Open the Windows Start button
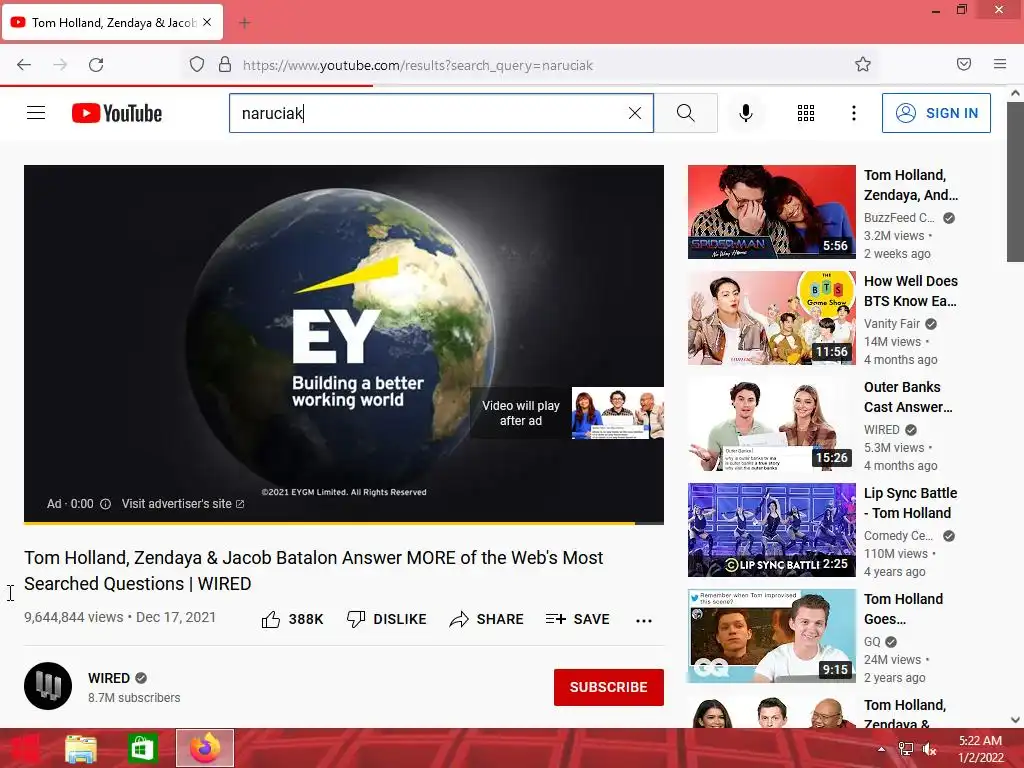Screen dimensions: 1024x768 [24, 748]
